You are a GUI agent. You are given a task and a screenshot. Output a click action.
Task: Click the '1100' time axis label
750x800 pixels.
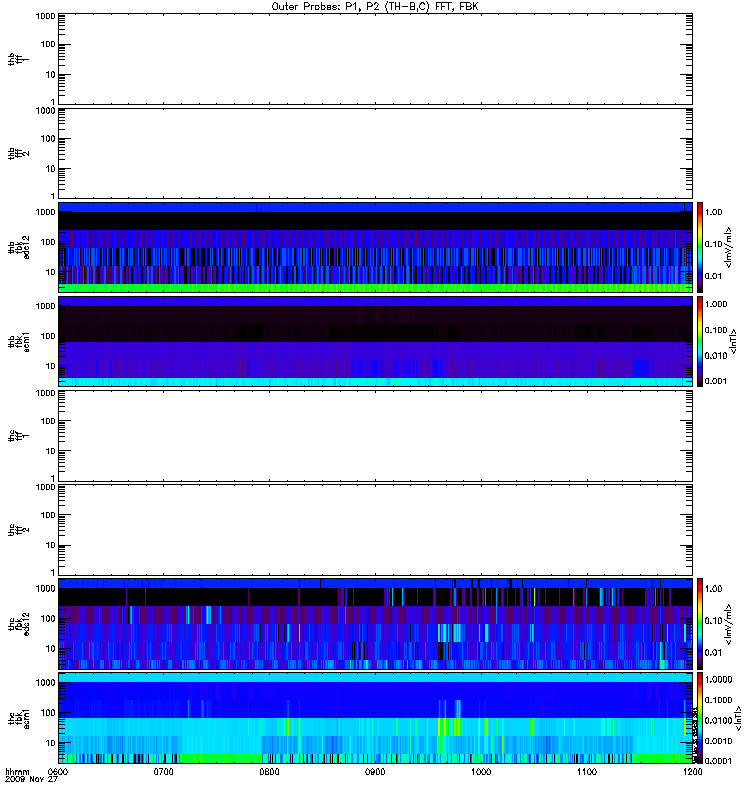coord(587,772)
